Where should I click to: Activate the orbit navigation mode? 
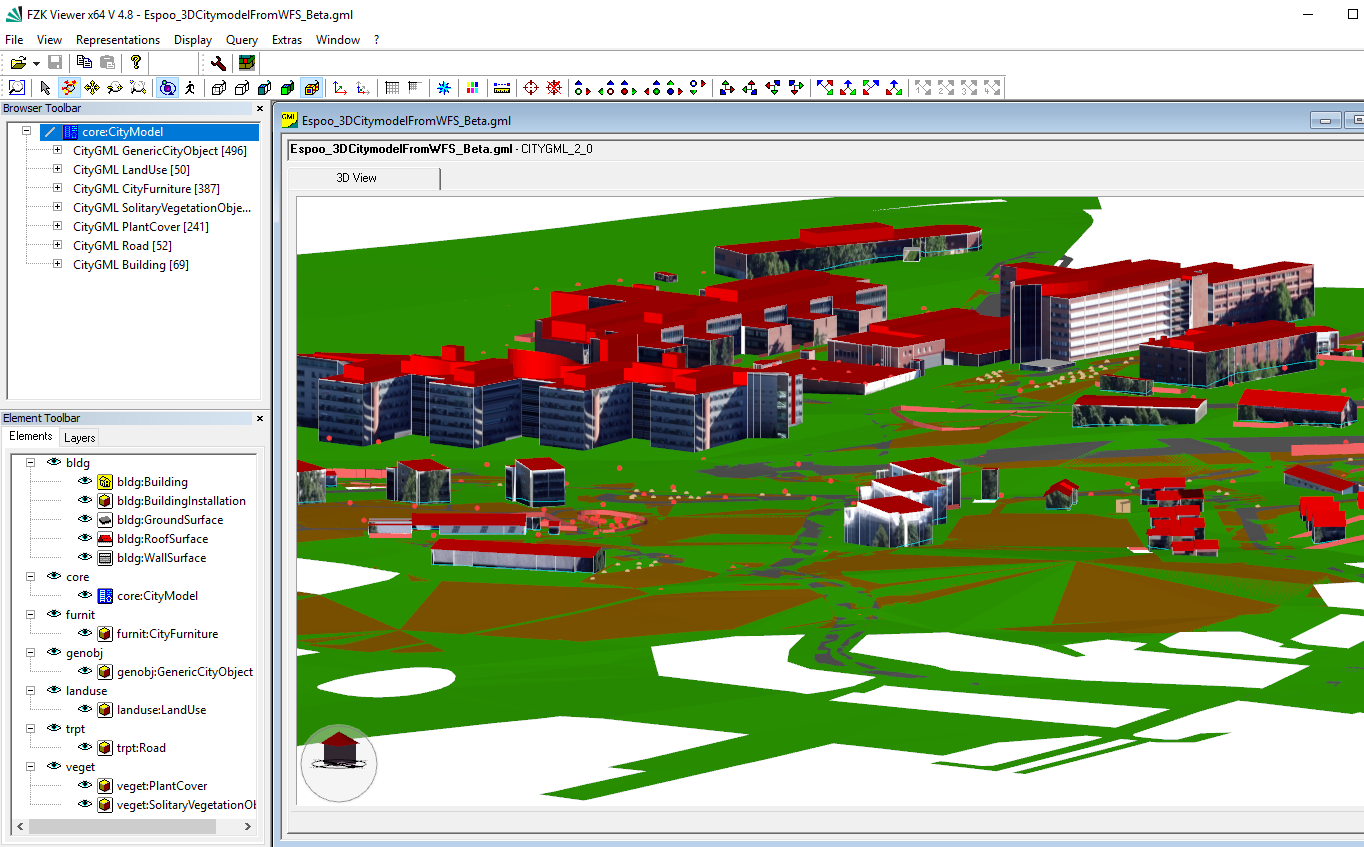point(168,87)
